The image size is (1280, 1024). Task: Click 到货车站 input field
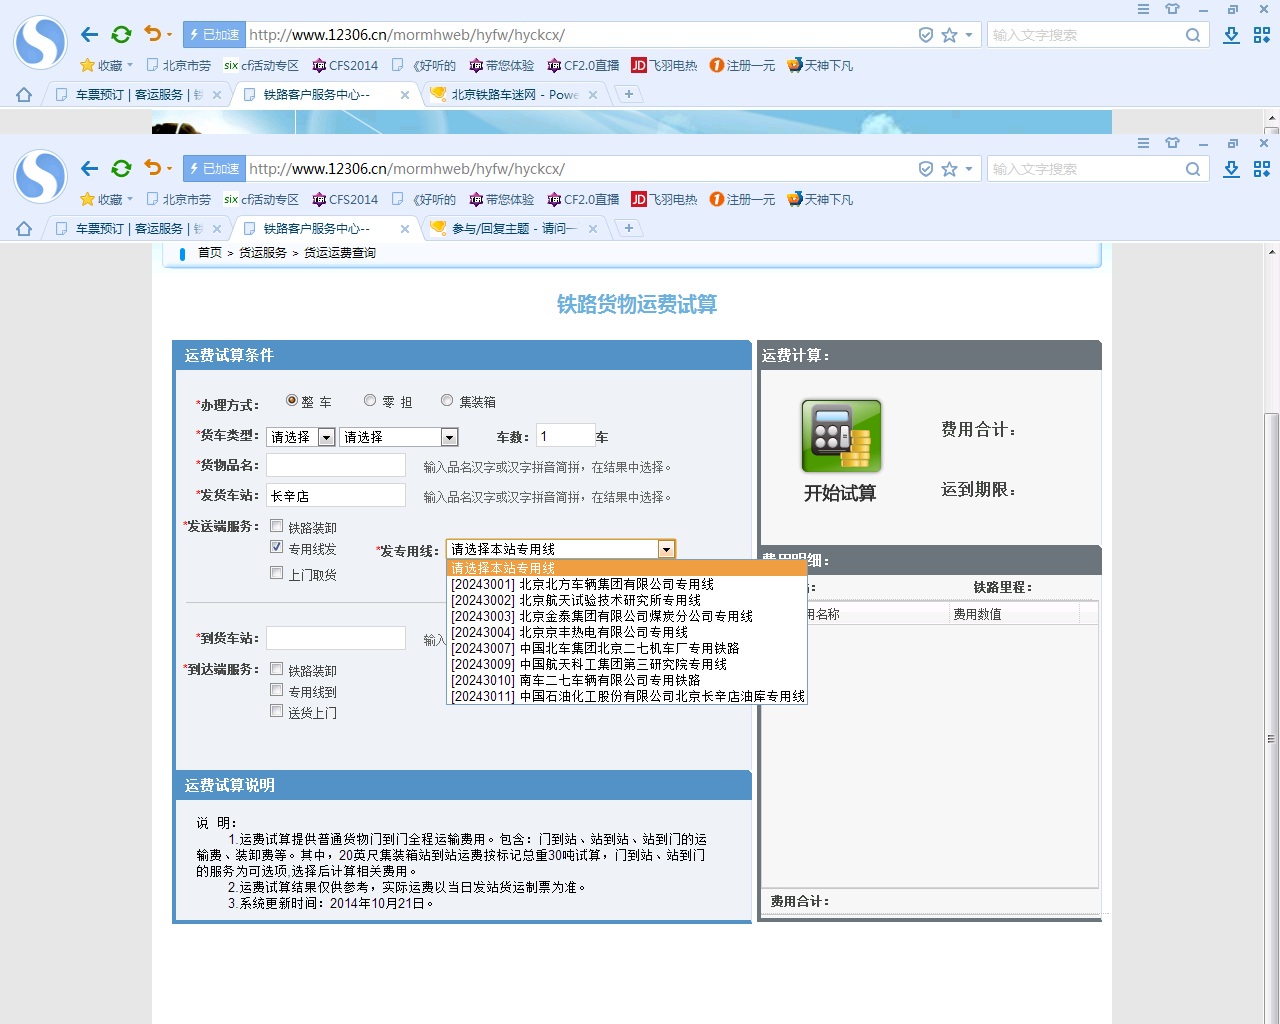tap(336, 638)
